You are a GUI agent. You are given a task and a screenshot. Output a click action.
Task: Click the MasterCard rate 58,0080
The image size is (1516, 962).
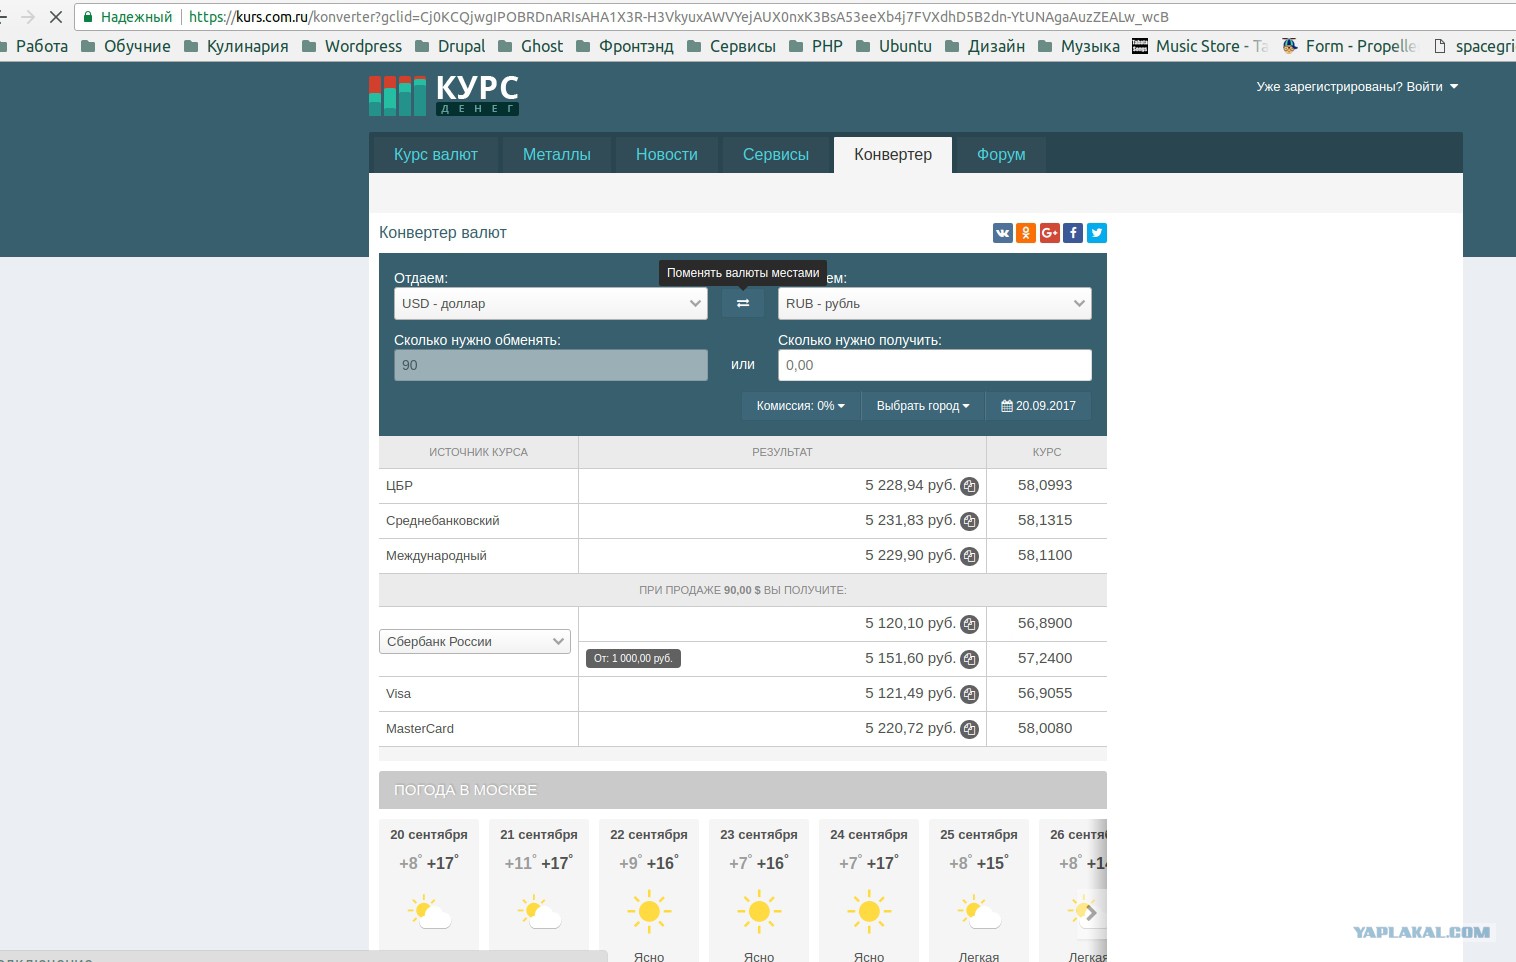(x=1045, y=728)
